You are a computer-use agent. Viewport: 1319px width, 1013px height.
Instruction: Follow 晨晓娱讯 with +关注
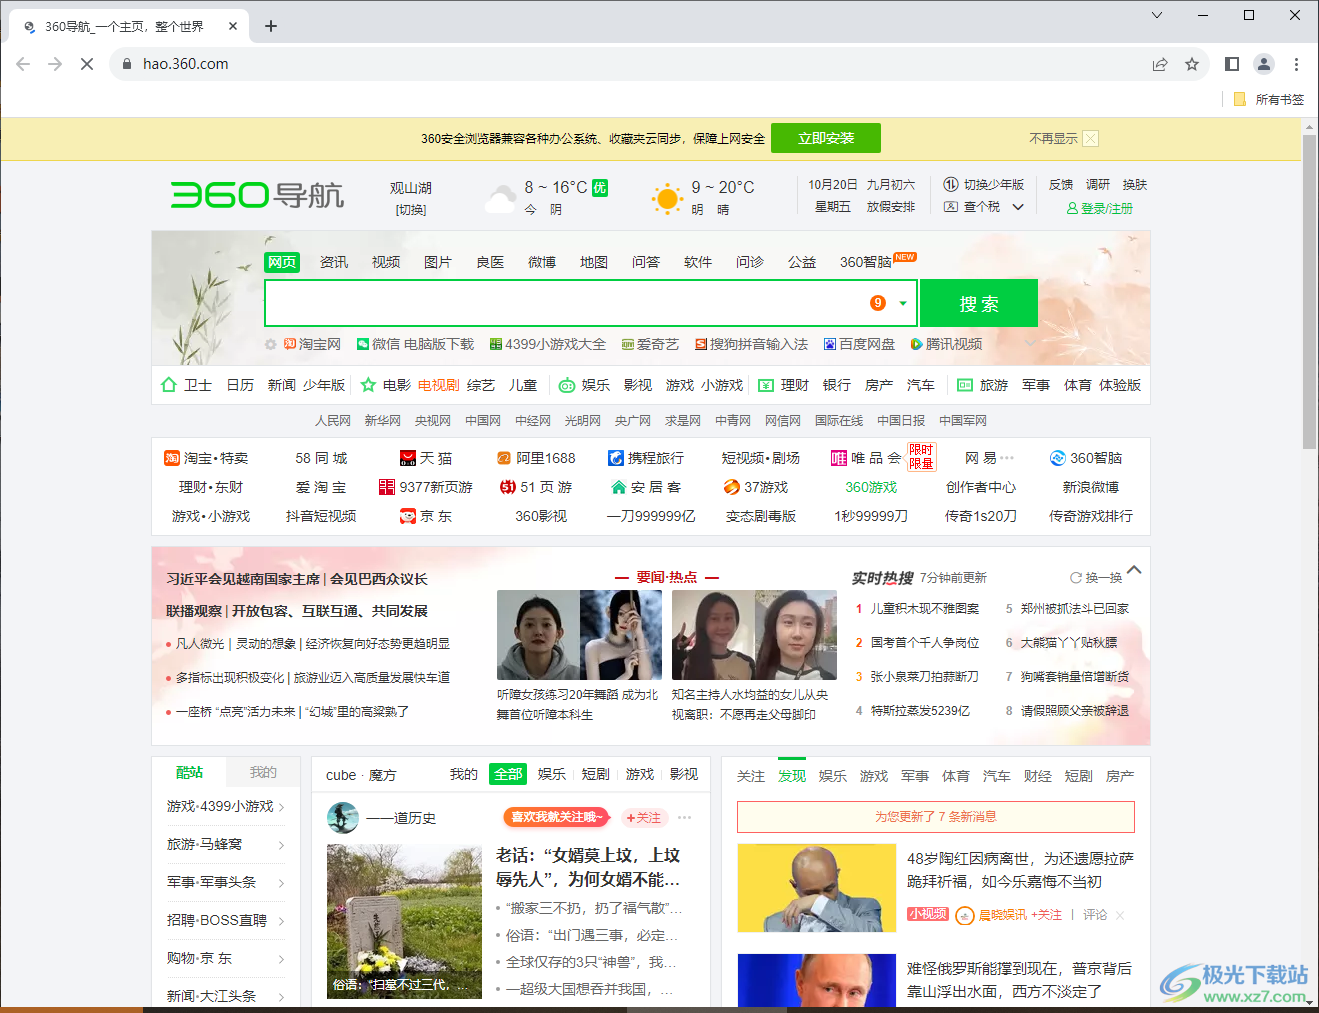coord(1047,915)
